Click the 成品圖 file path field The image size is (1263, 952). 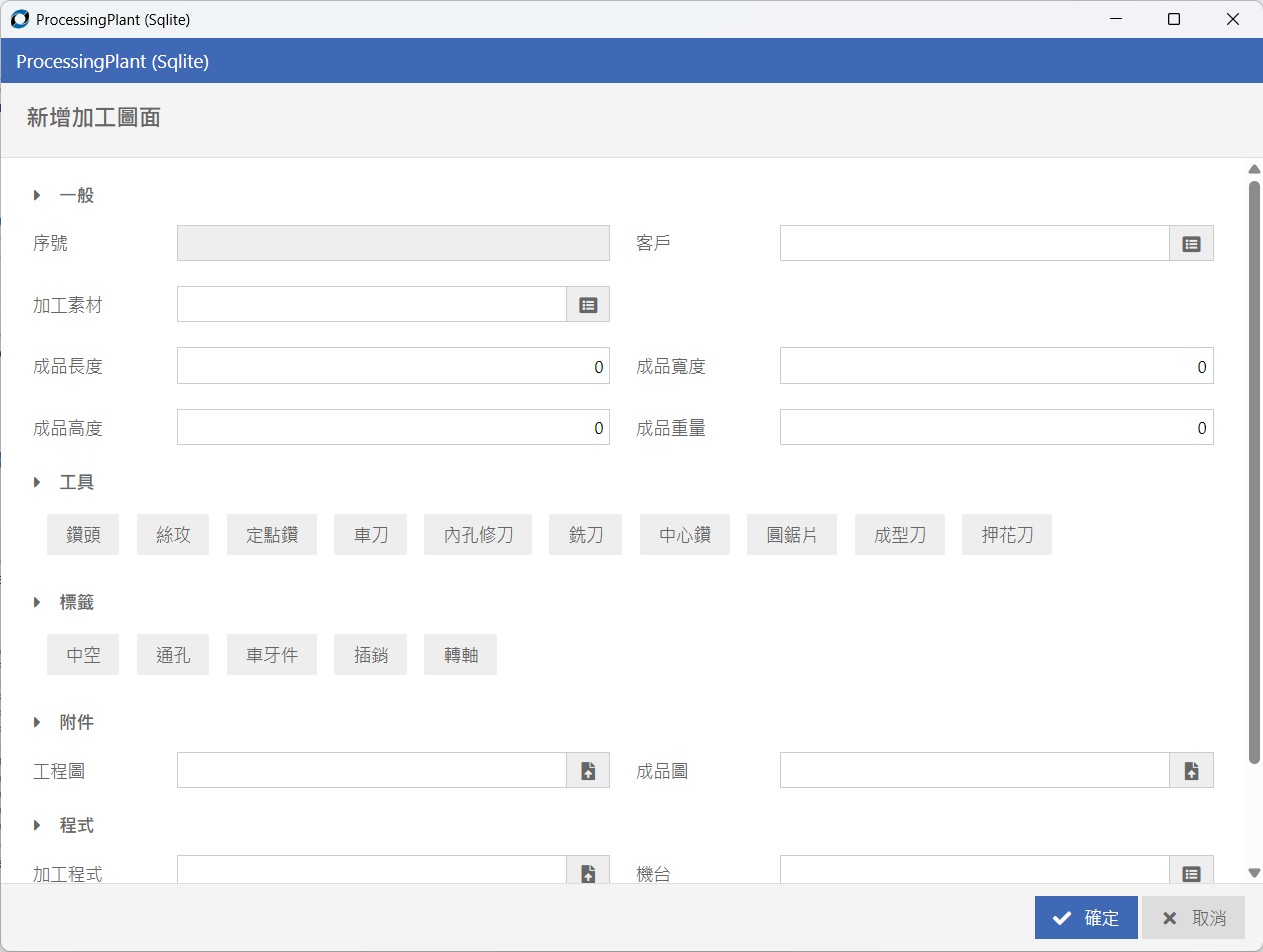pyautogui.click(x=975, y=771)
